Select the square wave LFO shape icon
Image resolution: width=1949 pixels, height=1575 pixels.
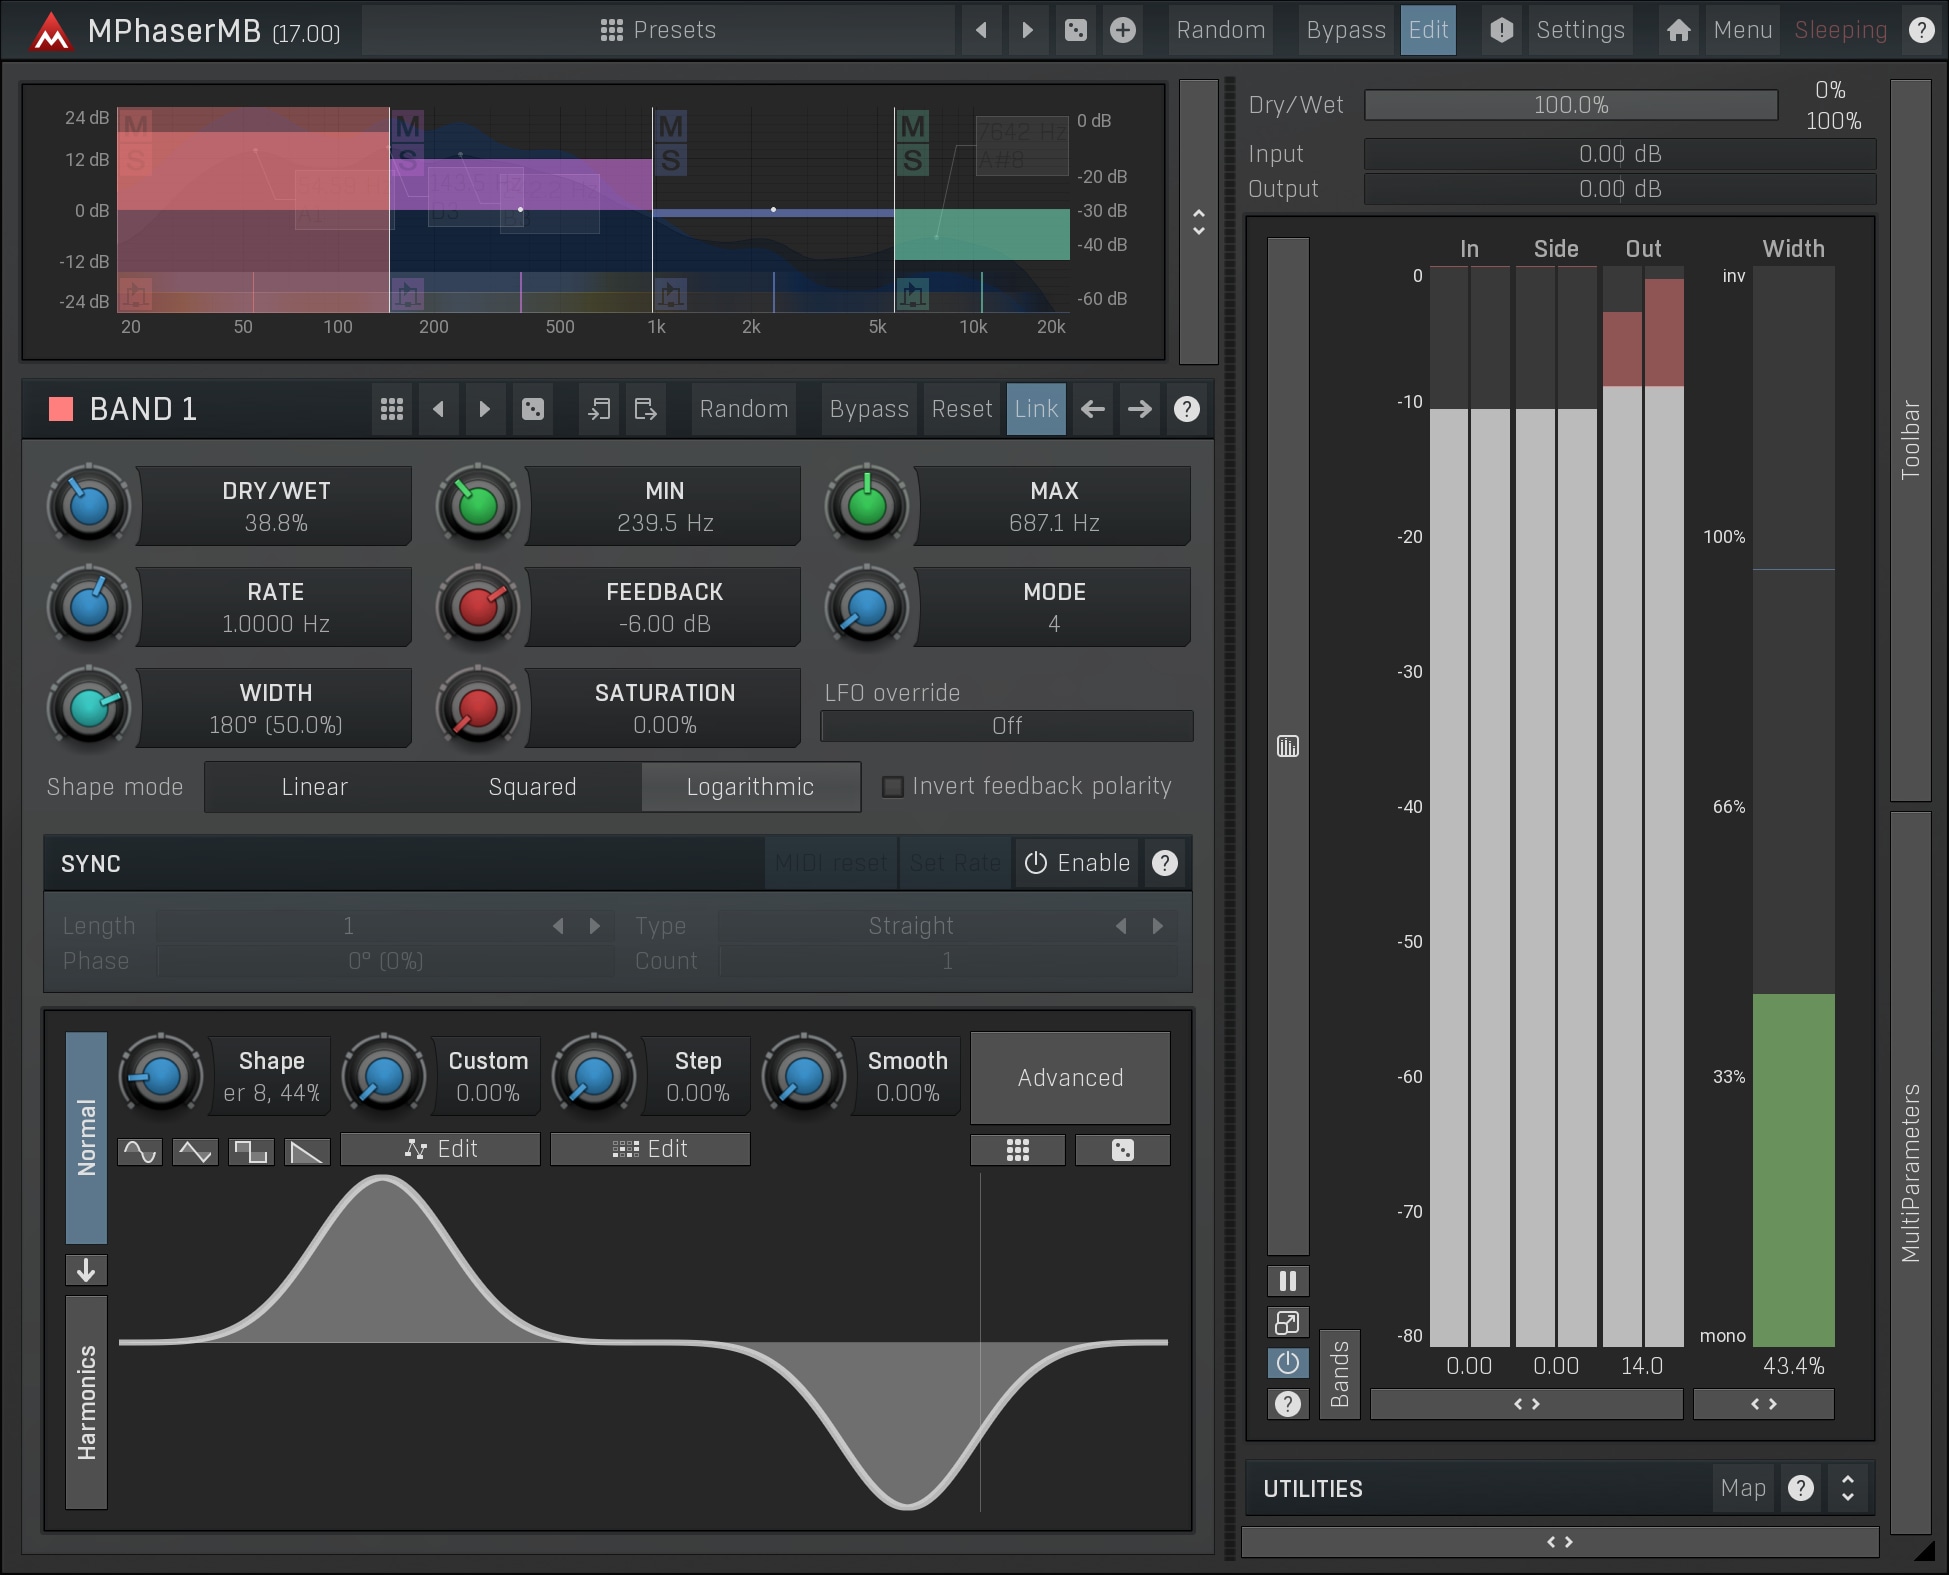[x=250, y=1152]
